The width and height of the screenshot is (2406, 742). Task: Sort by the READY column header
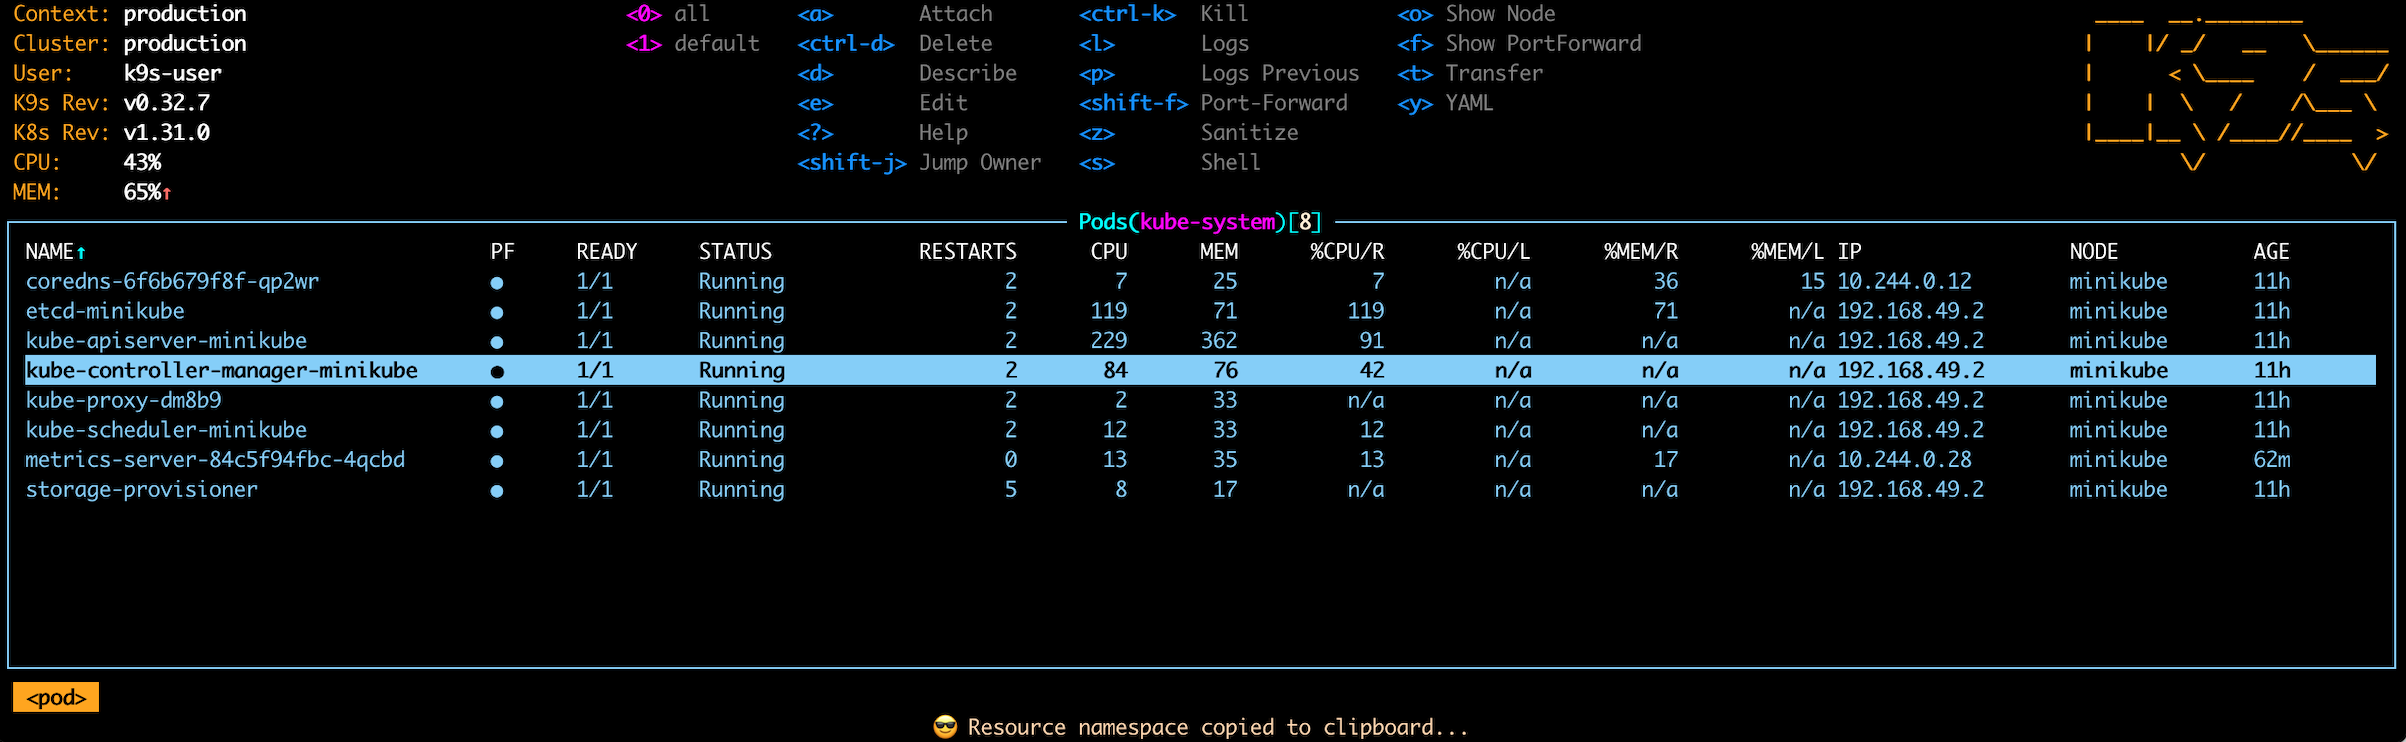pos(606,252)
